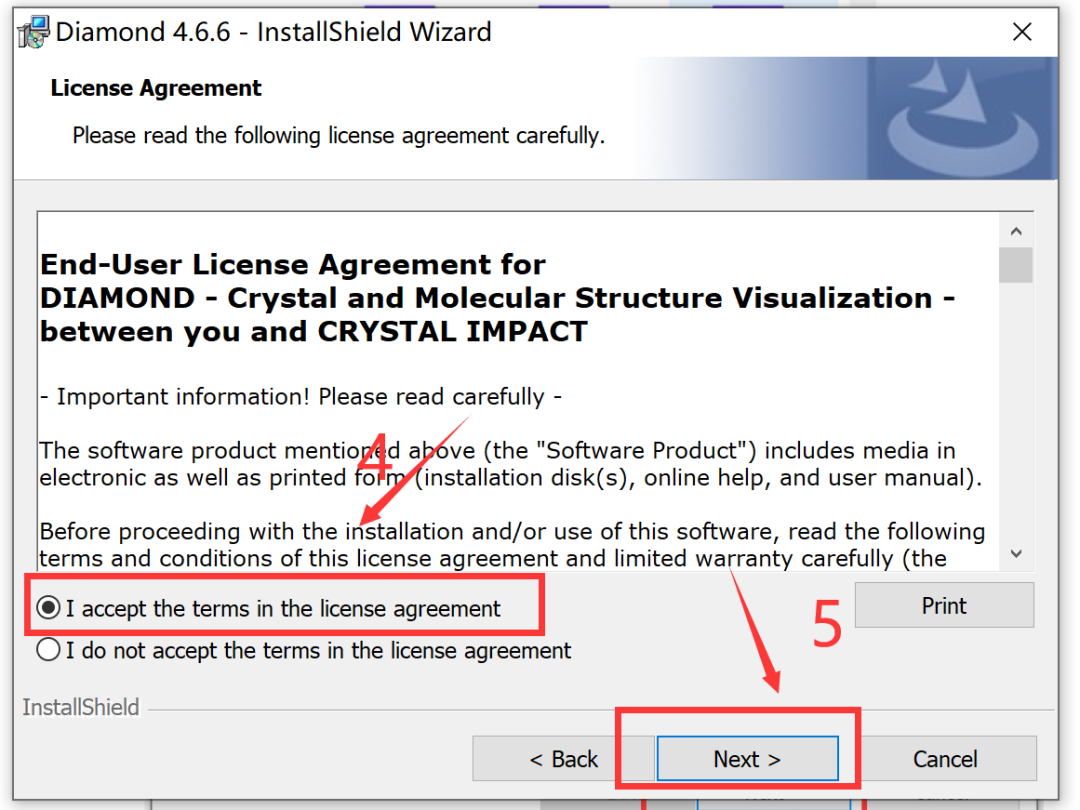Click the license text scroll-up arrow
This screenshot has width=1080, height=810.
point(1017,232)
